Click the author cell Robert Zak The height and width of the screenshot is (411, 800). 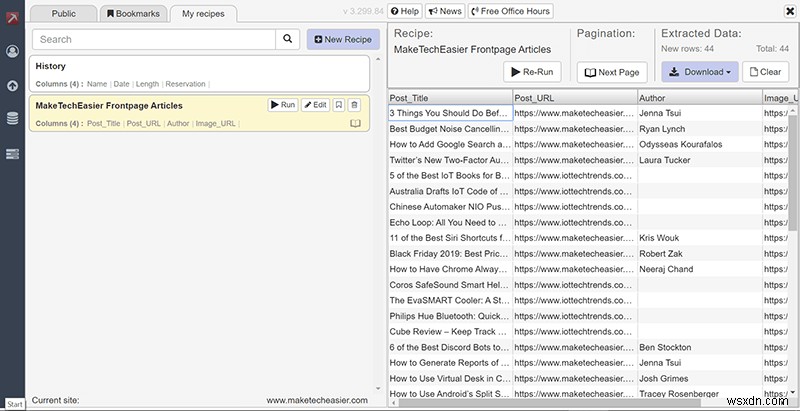tap(700, 253)
